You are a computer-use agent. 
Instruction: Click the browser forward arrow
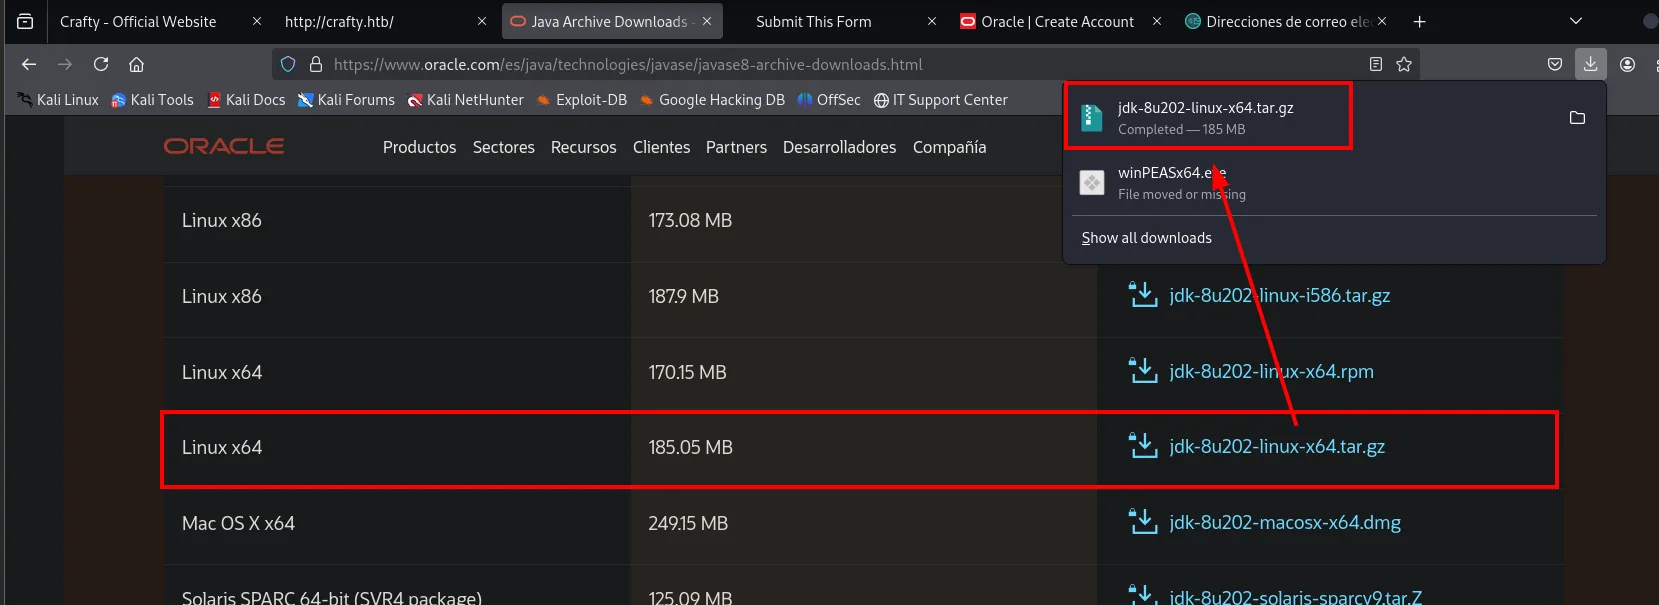(x=65, y=64)
